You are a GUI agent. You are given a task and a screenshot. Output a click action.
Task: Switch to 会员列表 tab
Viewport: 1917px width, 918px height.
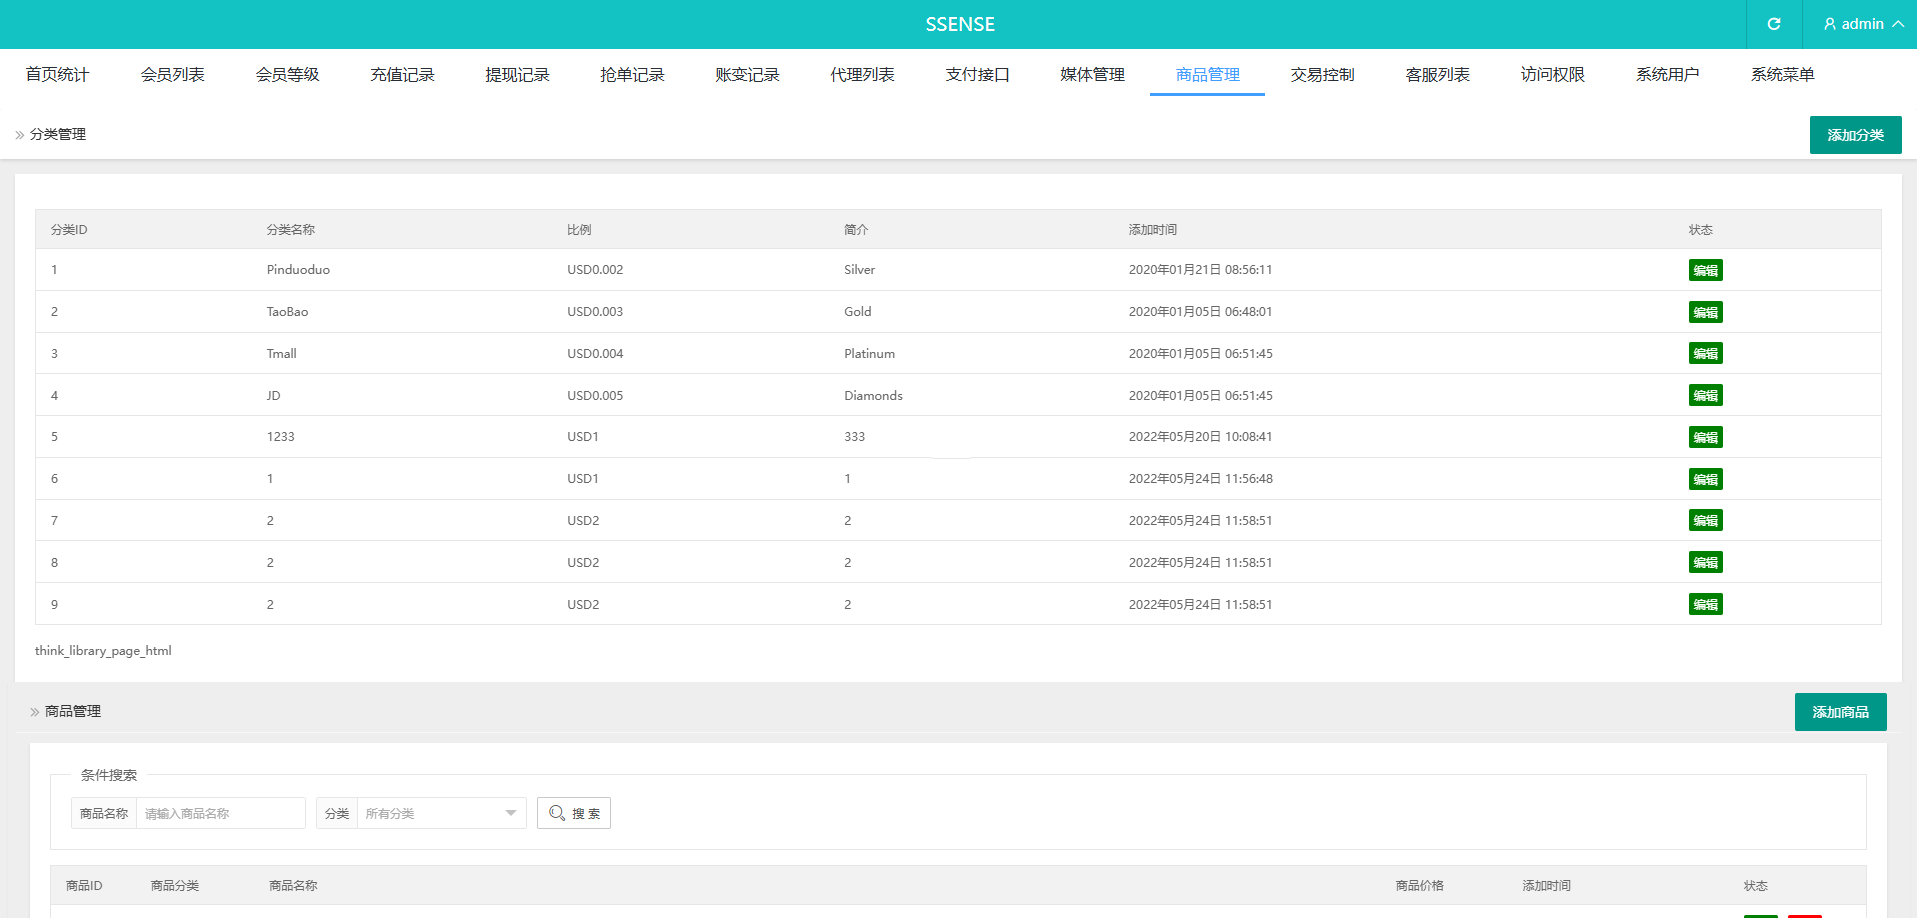click(x=172, y=75)
